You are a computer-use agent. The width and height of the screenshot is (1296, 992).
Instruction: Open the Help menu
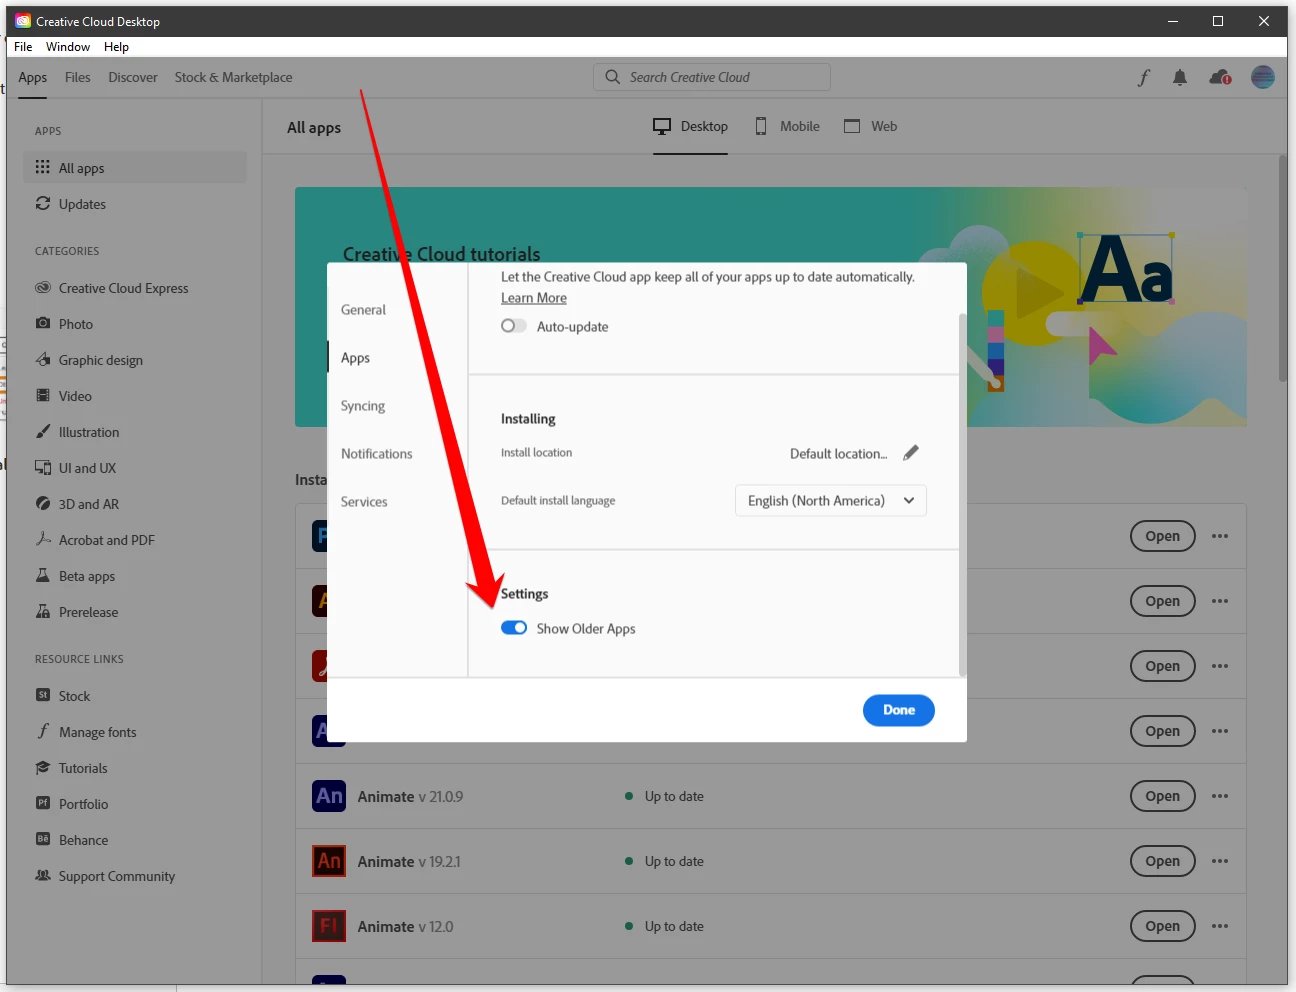116,47
